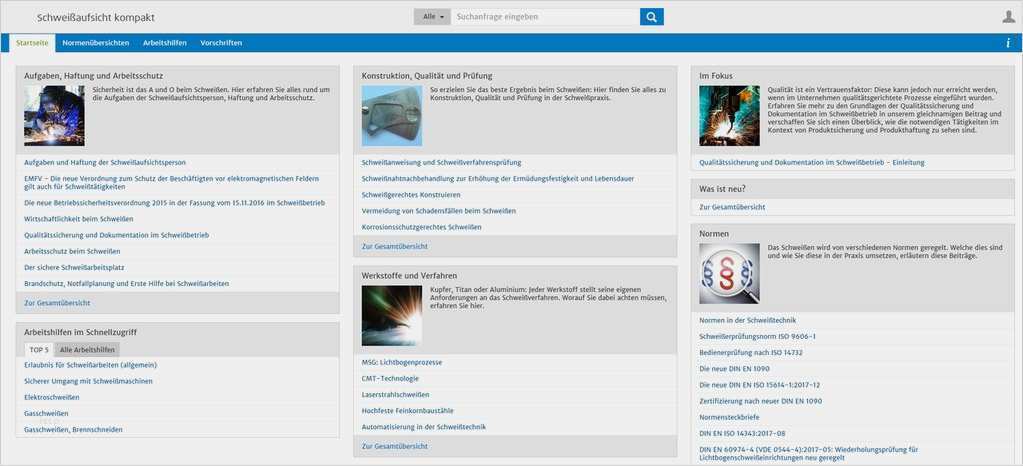Open the user profile icon
This screenshot has width=1023, height=466.
[1008, 17]
